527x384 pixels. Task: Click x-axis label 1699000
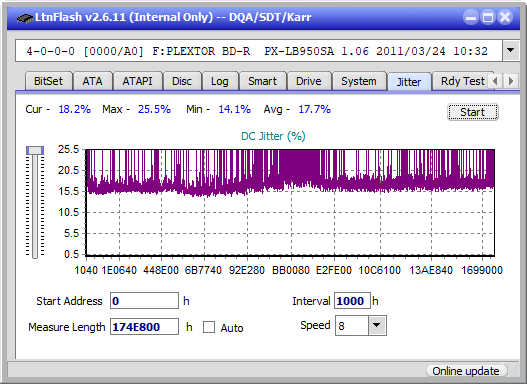482,270
